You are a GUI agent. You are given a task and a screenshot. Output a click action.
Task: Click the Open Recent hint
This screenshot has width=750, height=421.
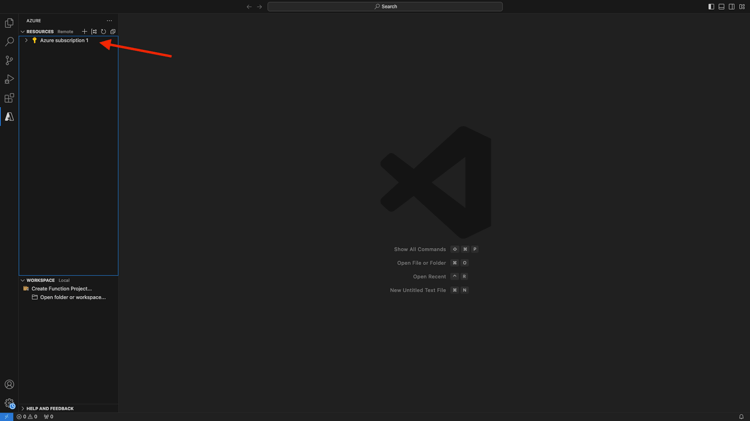(429, 277)
